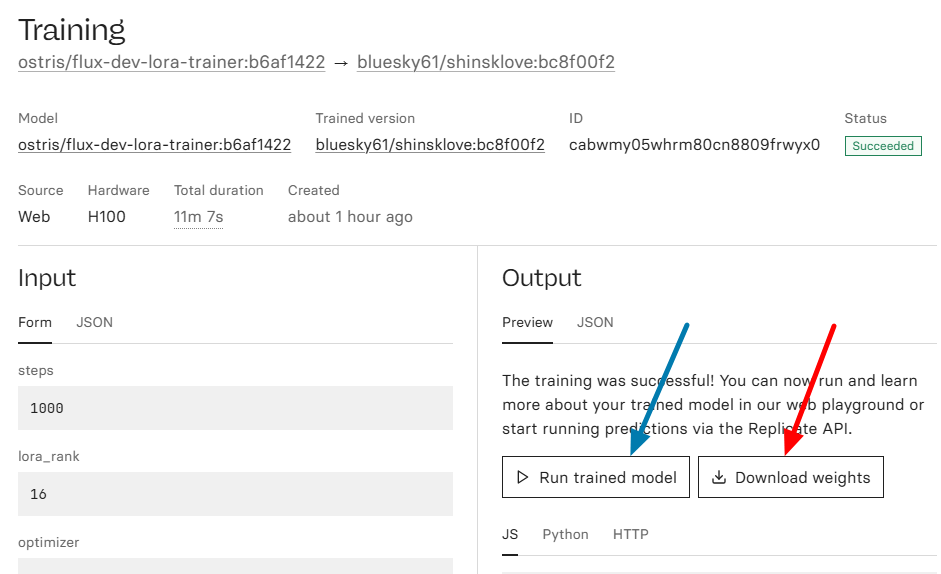941x574 pixels.
Task: Open the Trained version bluesky61/shinsklove:bc8f00f2 link
Action: coord(430,145)
